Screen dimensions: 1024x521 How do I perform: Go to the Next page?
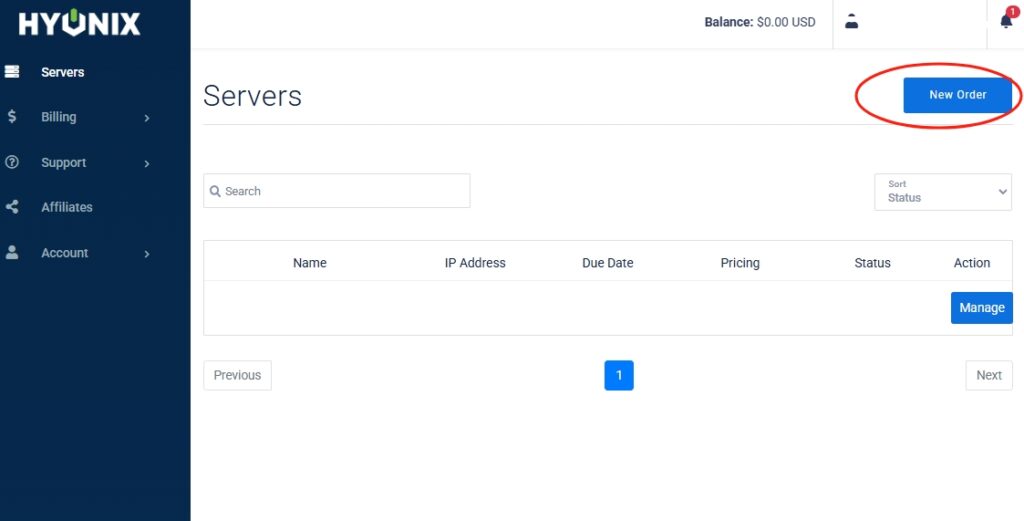[x=988, y=375]
